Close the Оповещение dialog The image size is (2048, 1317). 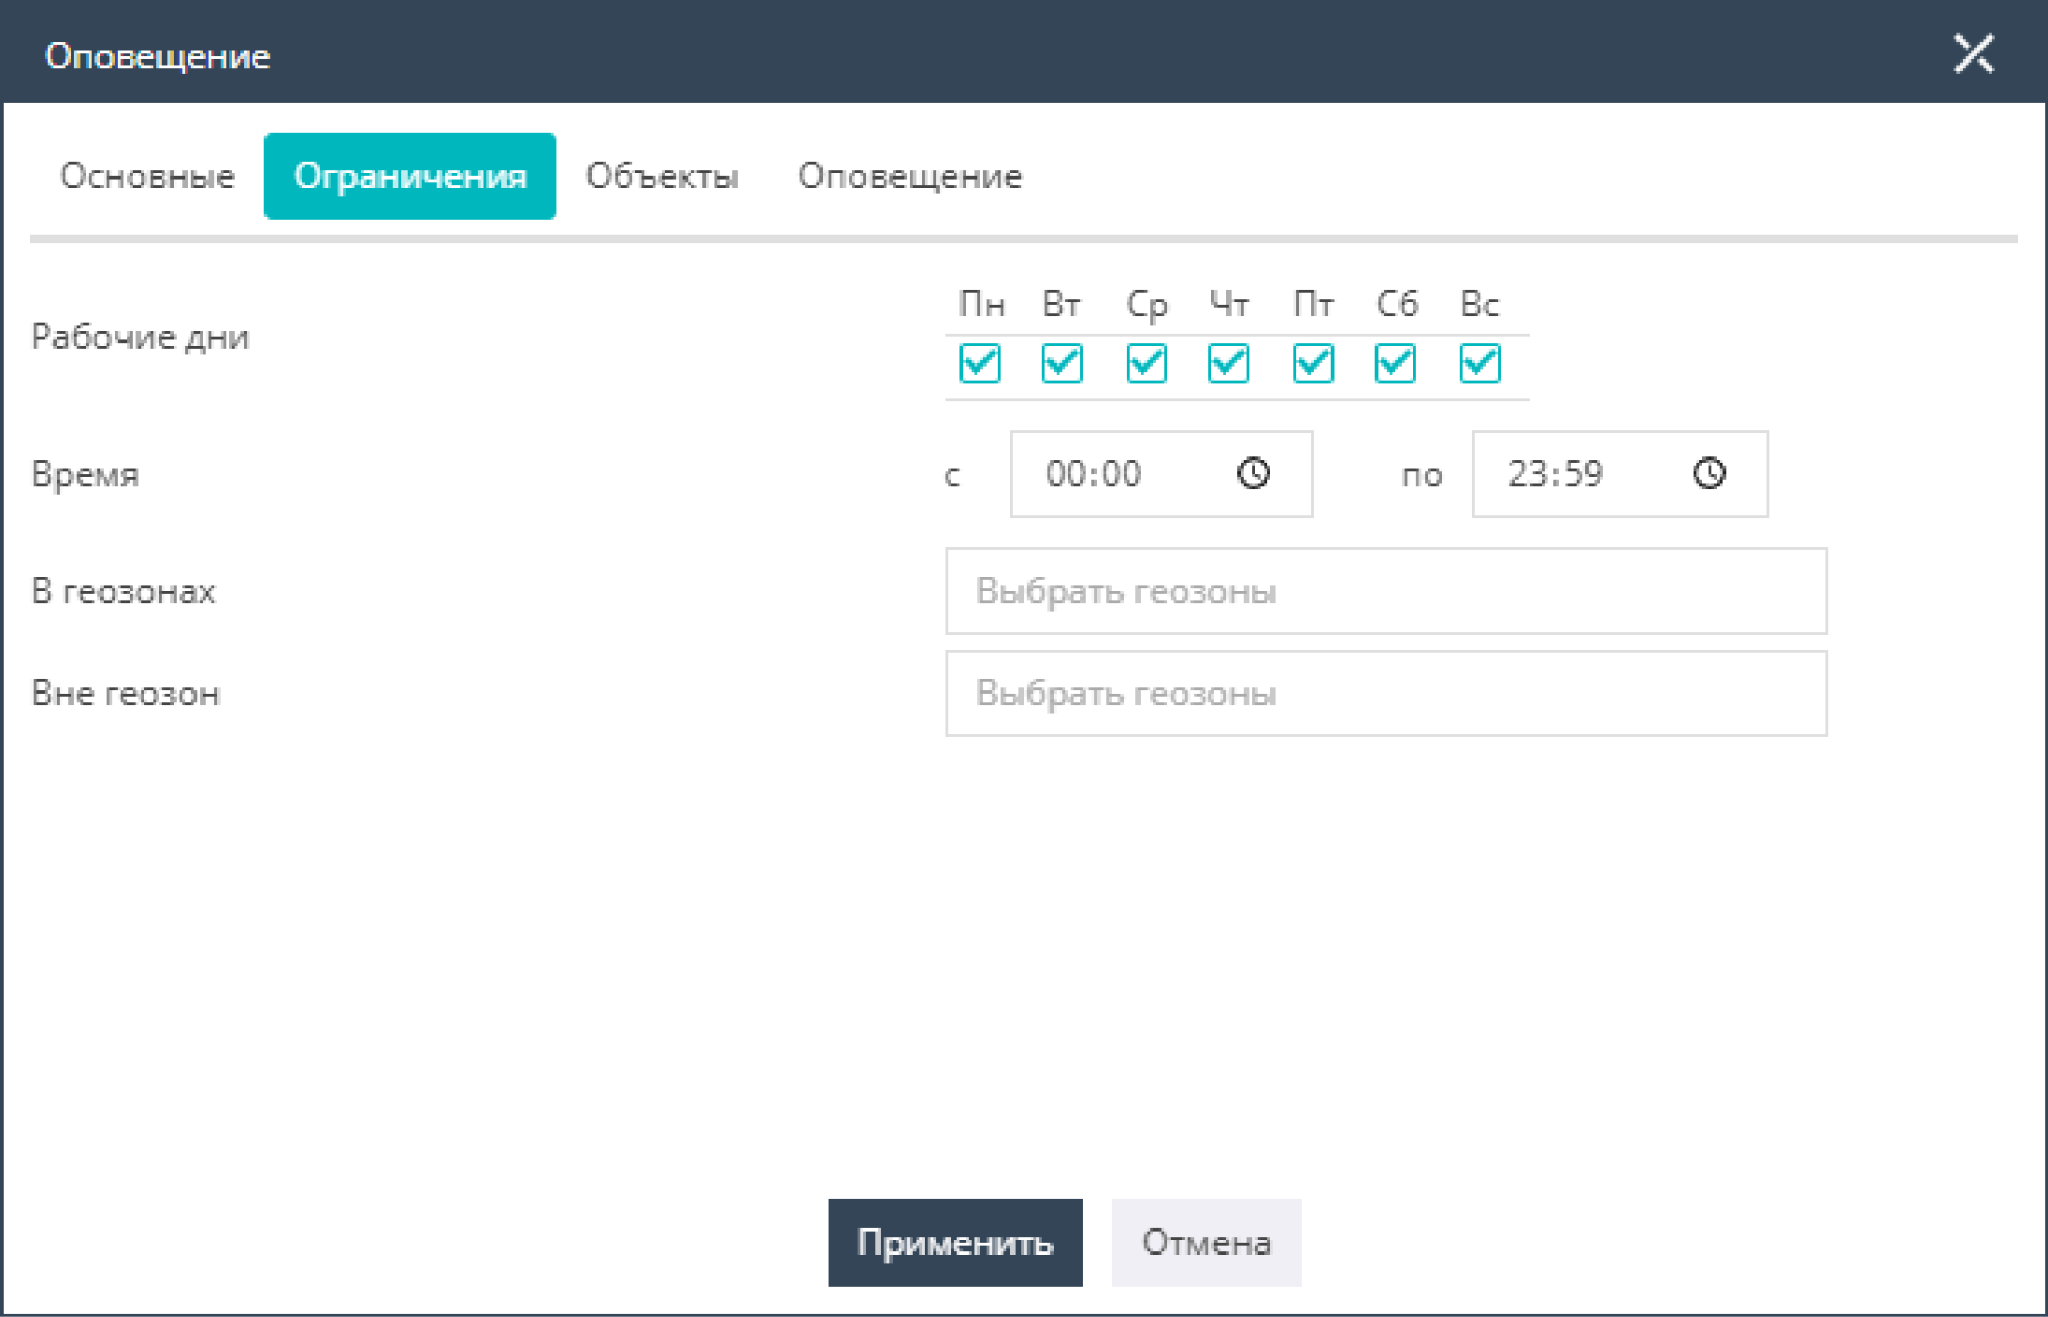coord(1973,53)
